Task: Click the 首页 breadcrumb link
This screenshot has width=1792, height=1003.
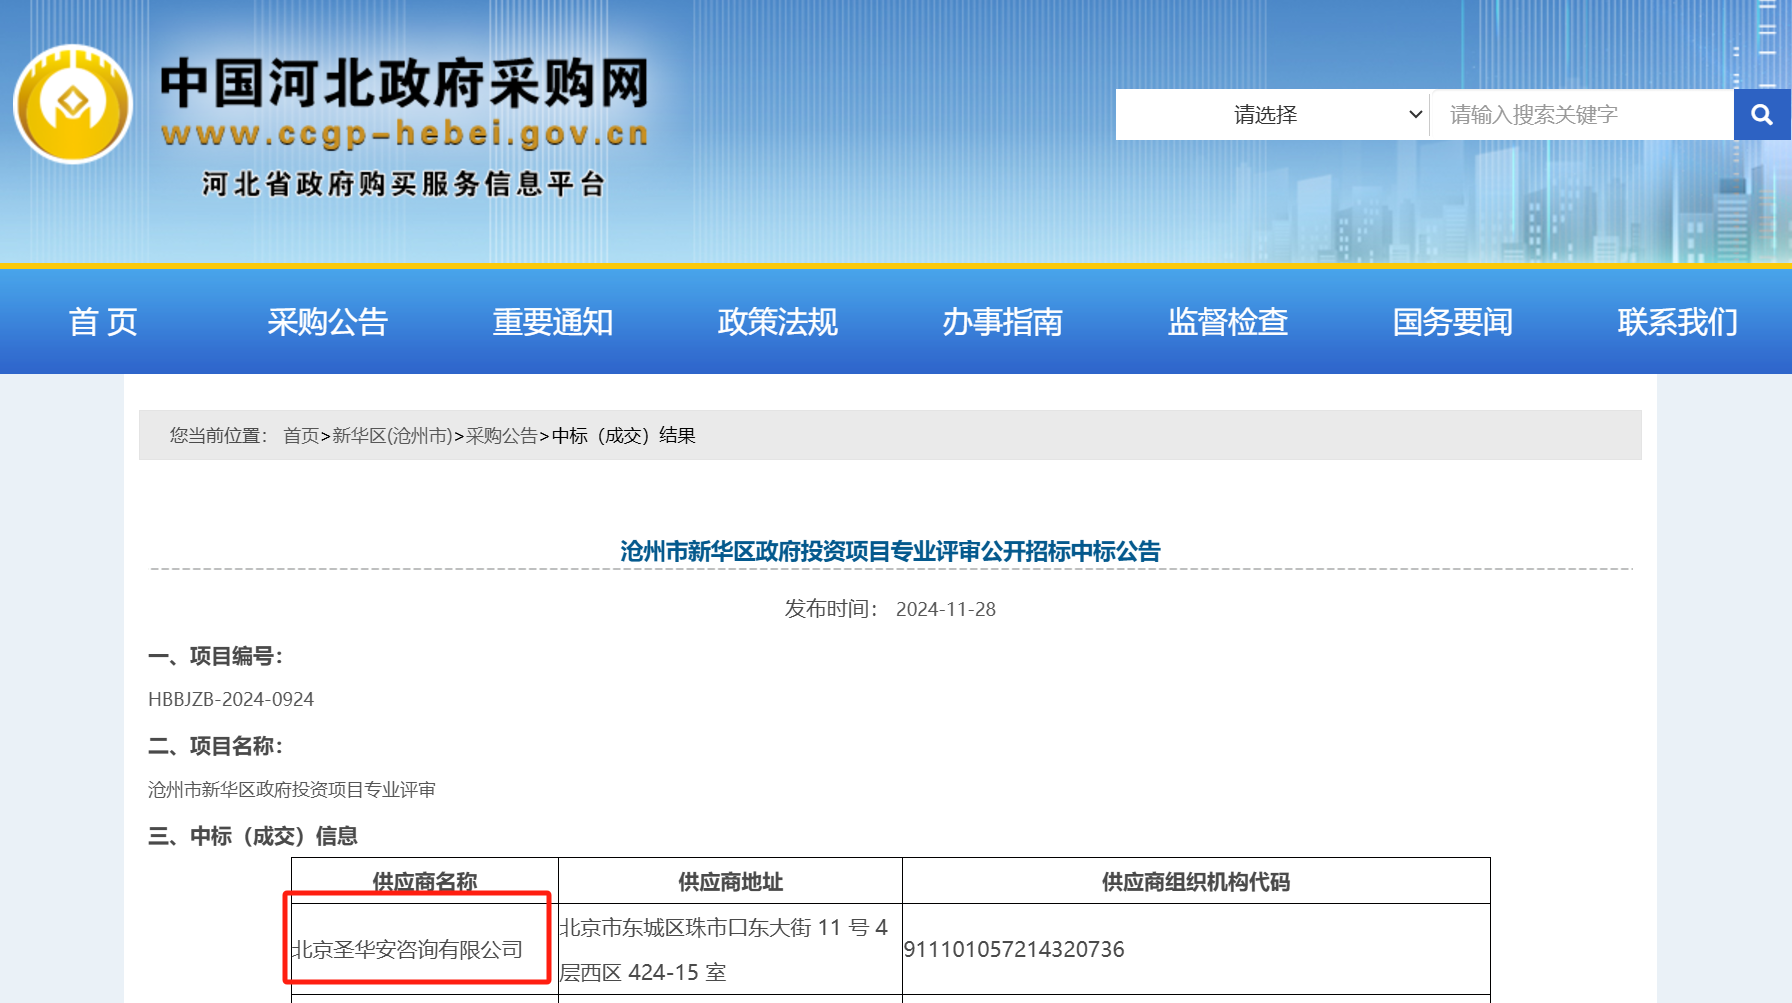Action: click(301, 436)
